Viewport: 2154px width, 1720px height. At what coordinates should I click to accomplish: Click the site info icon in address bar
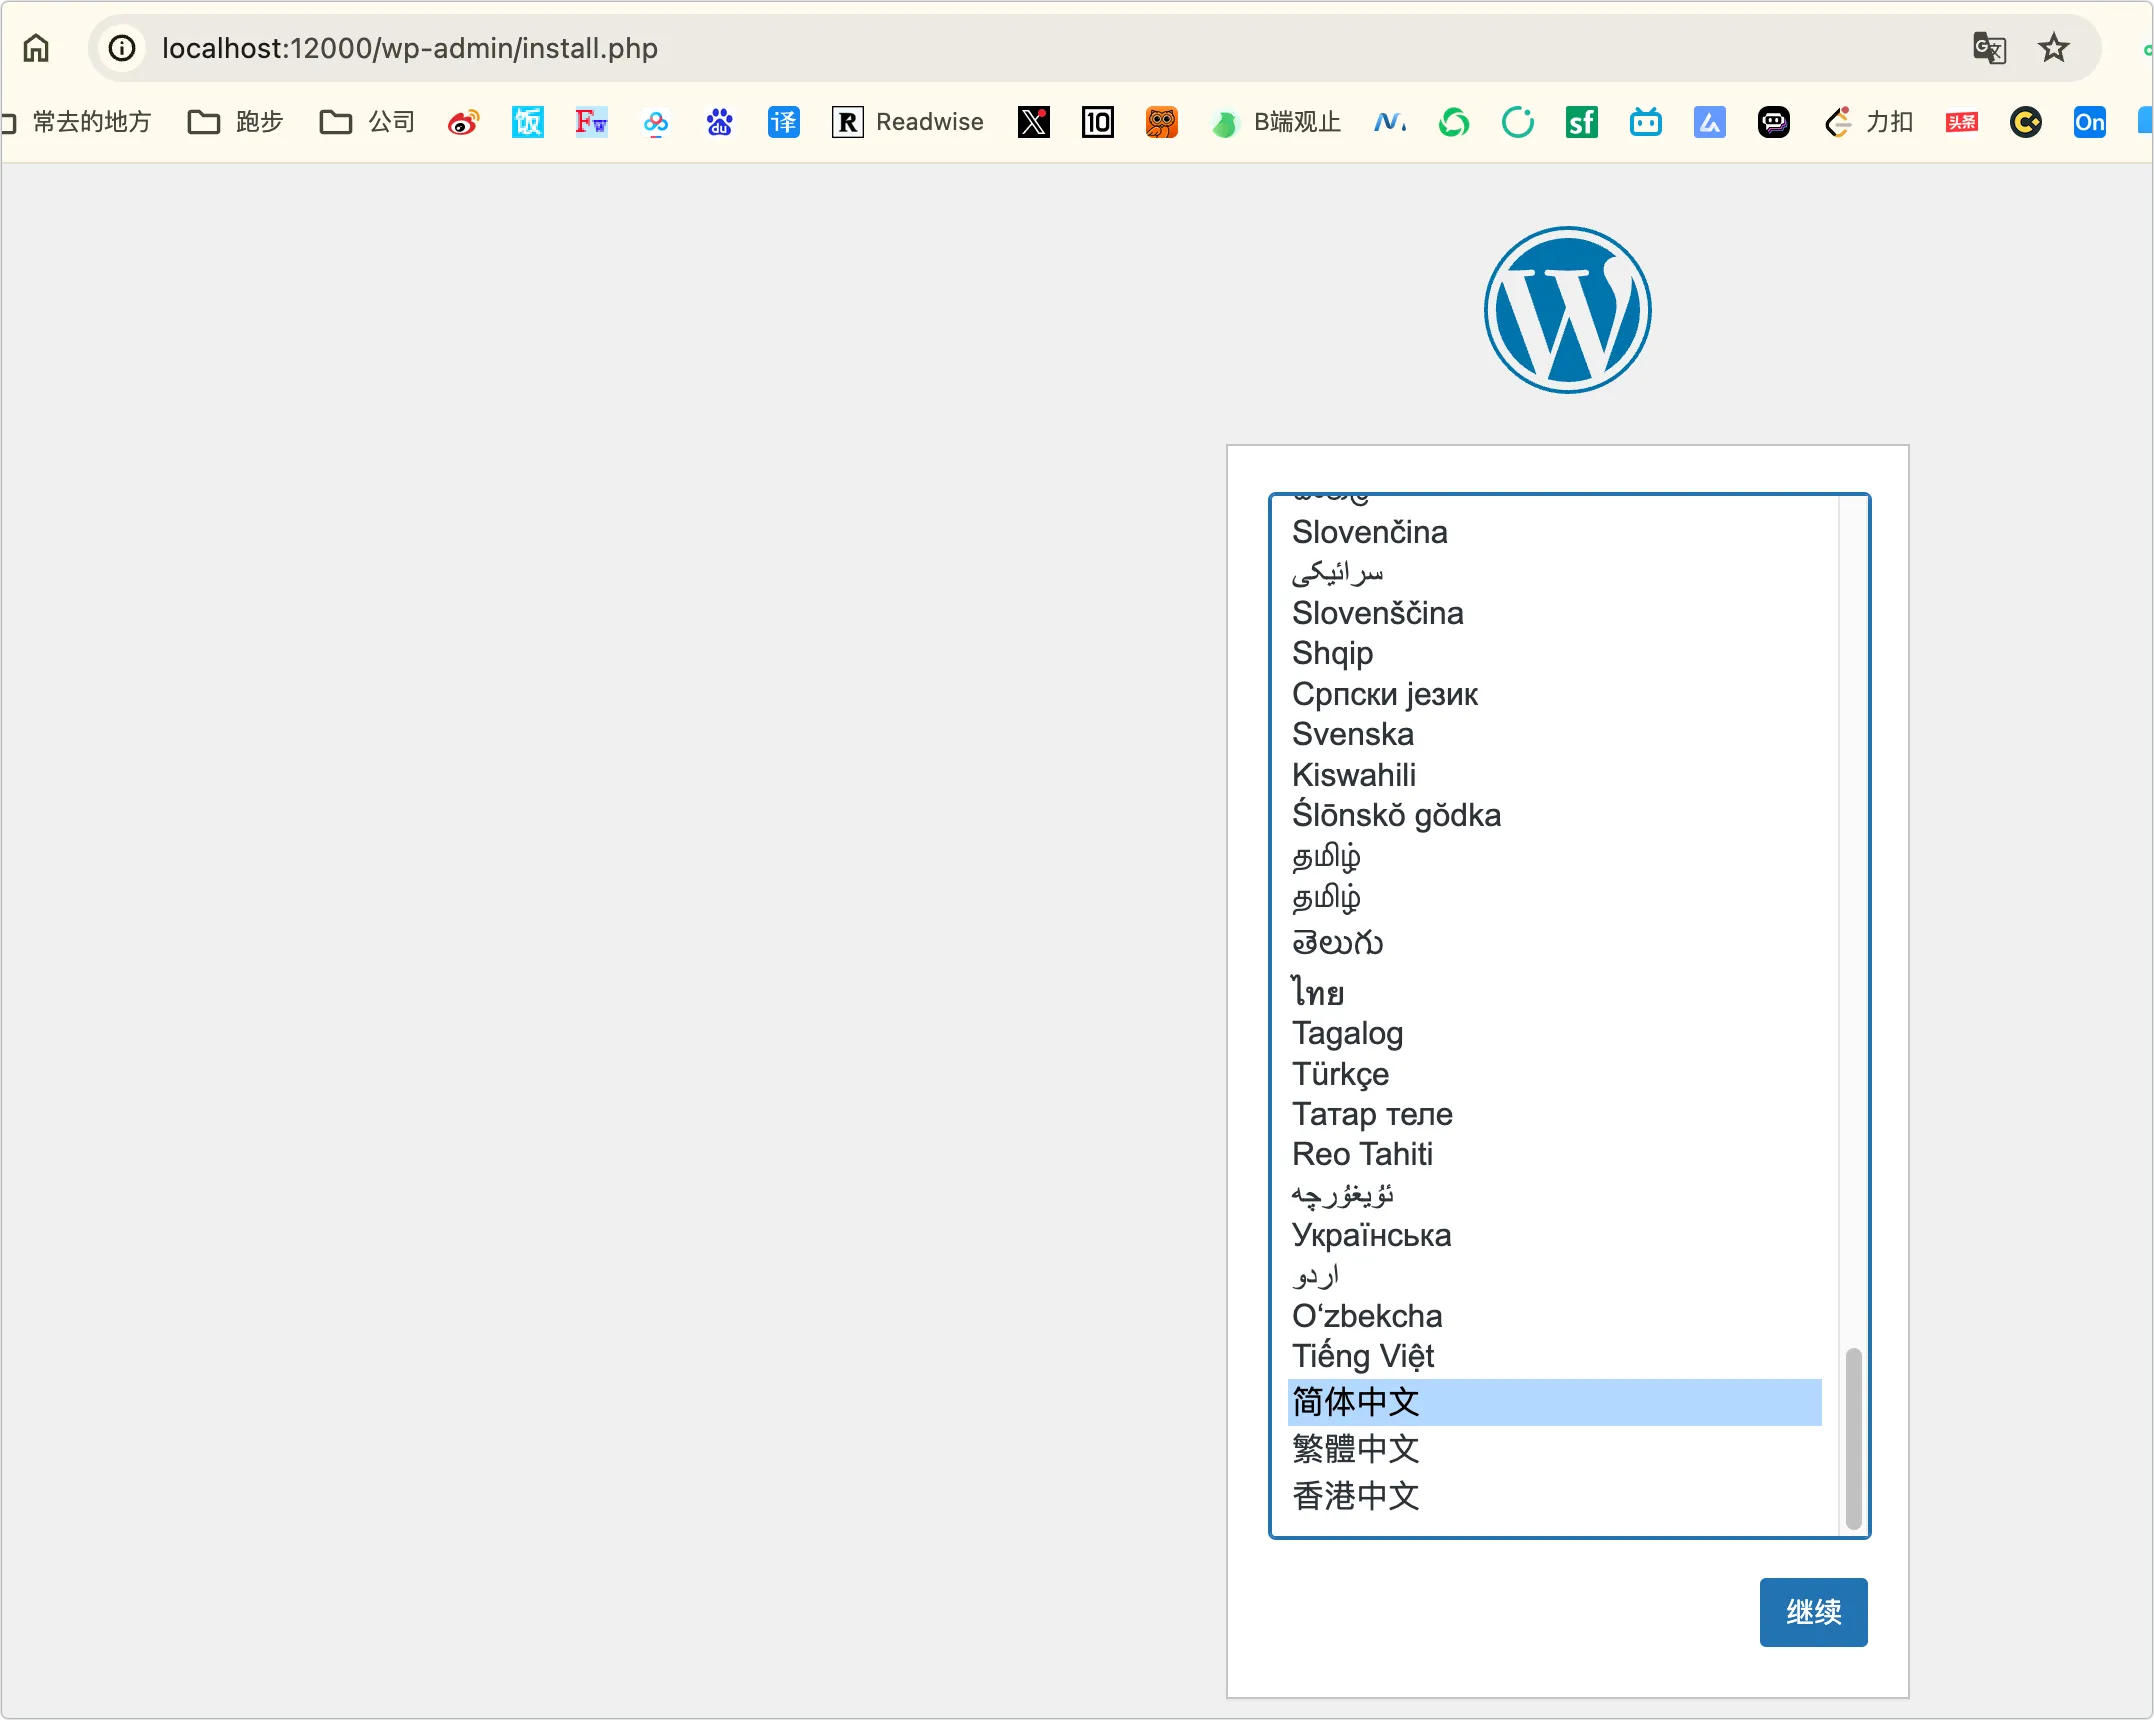122,48
